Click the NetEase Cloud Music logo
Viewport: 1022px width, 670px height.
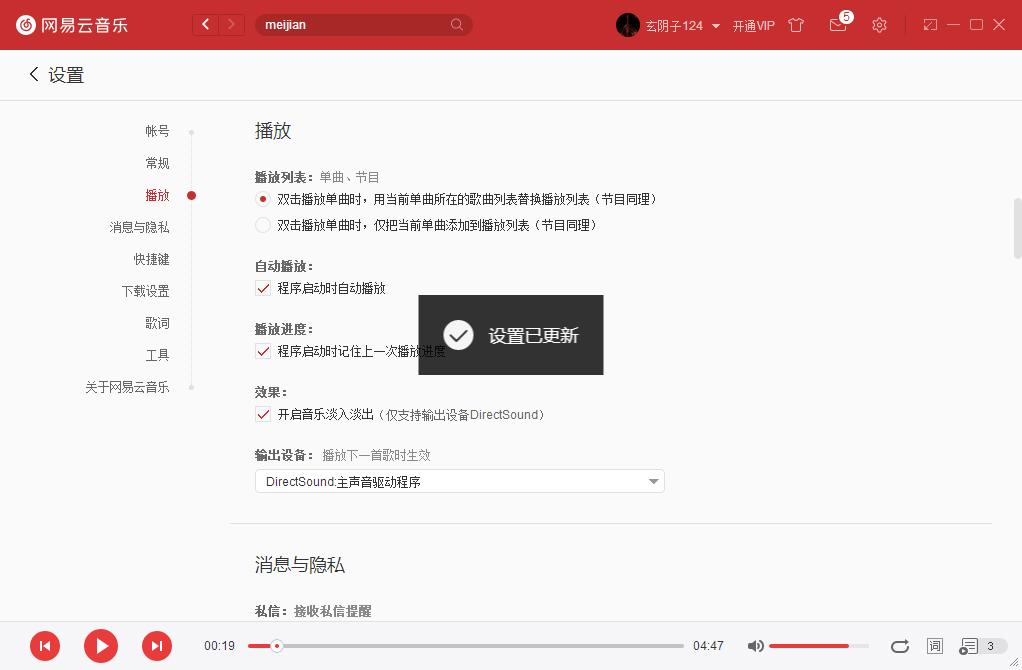coord(75,25)
